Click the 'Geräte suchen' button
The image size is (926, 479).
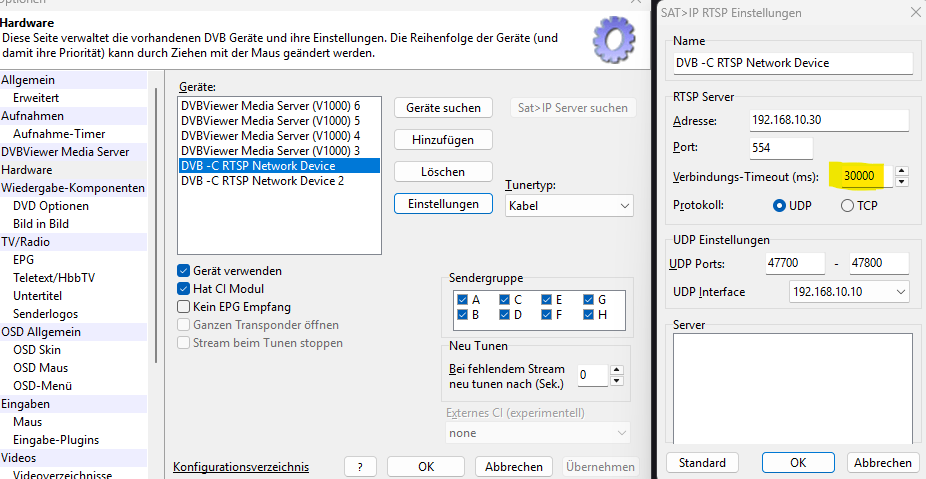(443, 107)
